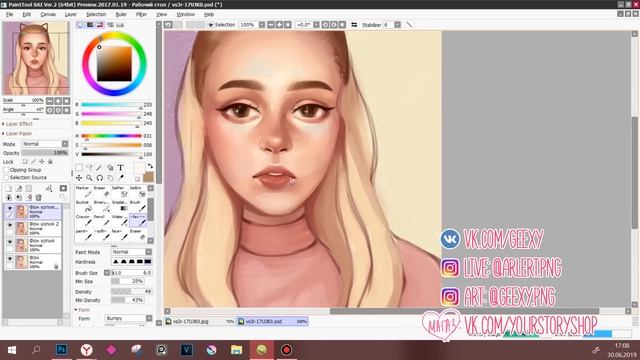
Task: Expand the Layer Effect section
Action: pos(18,124)
